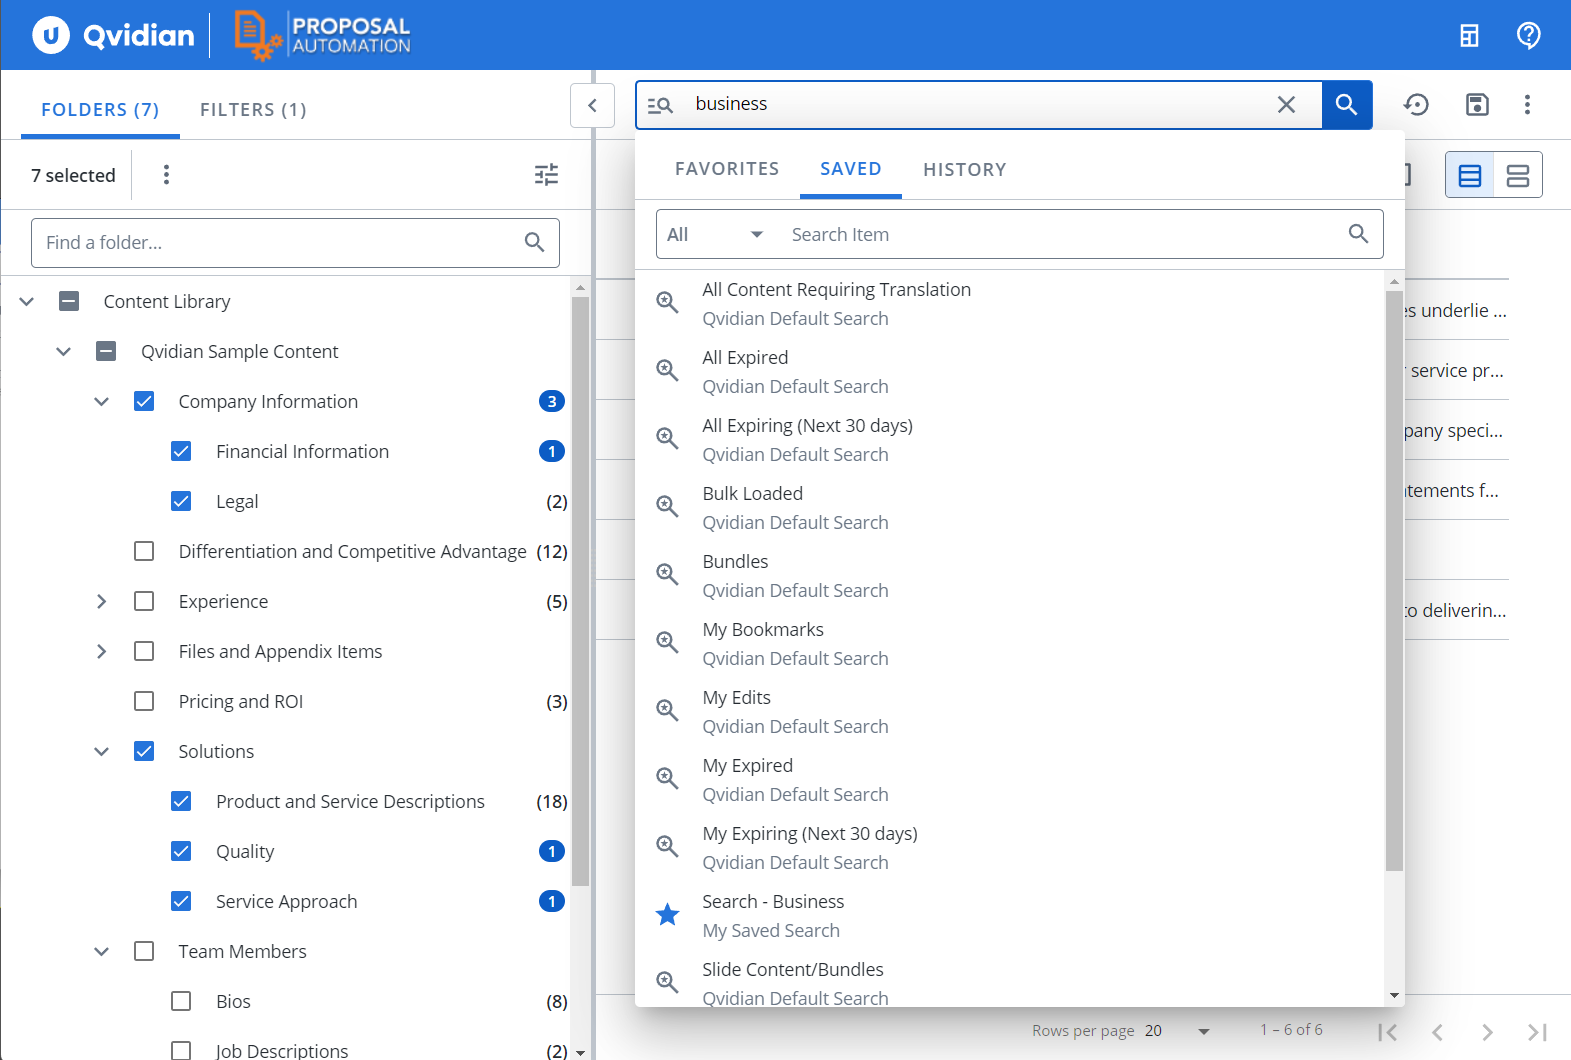Click the icon beside My Edits
The width and height of the screenshot is (1571, 1060).
pyautogui.click(x=667, y=710)
